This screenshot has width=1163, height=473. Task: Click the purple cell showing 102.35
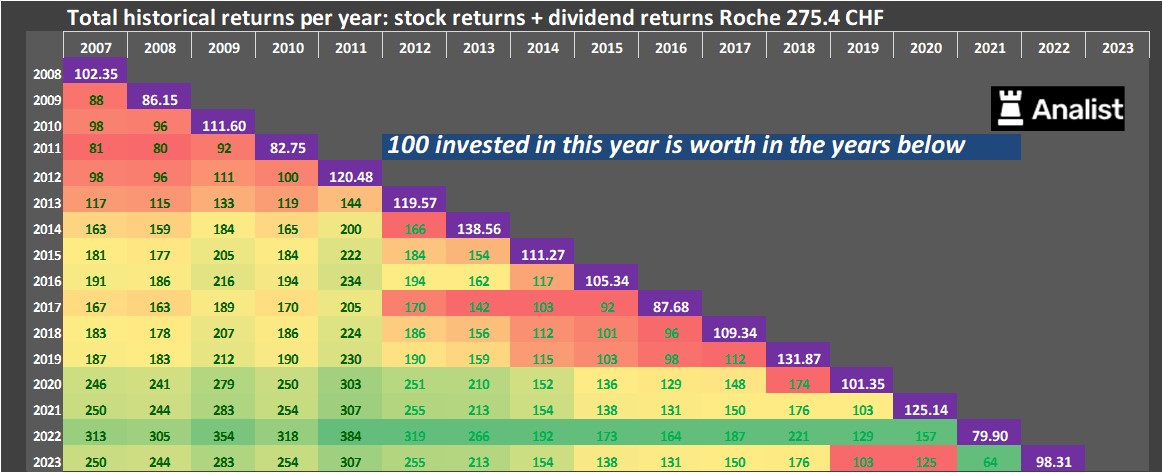95,73
